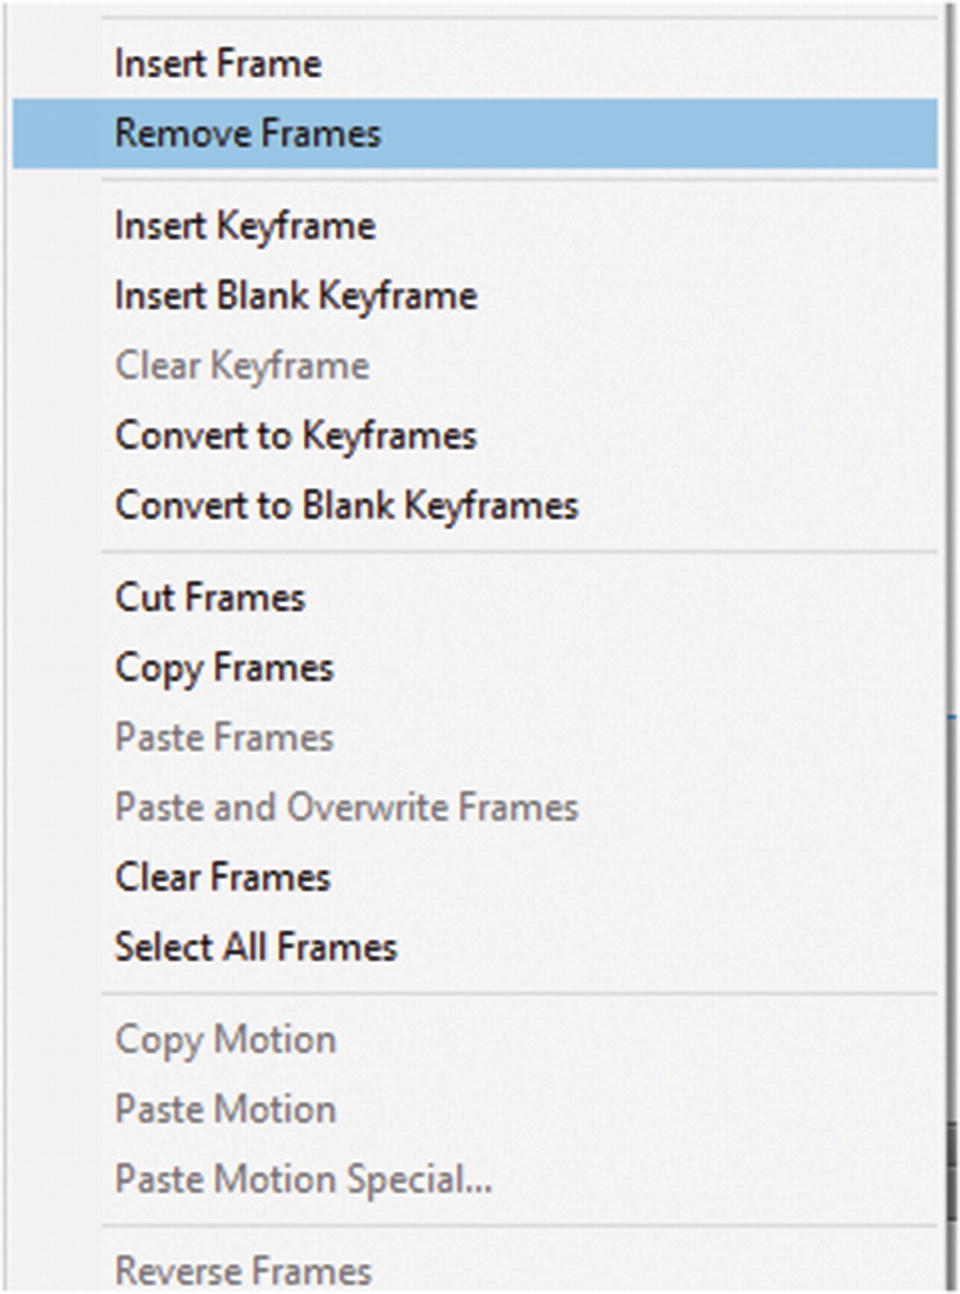960x1294 pixels.
Task: Click the highlighted Remove Frames entry
Action: pyautogui.click(x=250, y=133)
